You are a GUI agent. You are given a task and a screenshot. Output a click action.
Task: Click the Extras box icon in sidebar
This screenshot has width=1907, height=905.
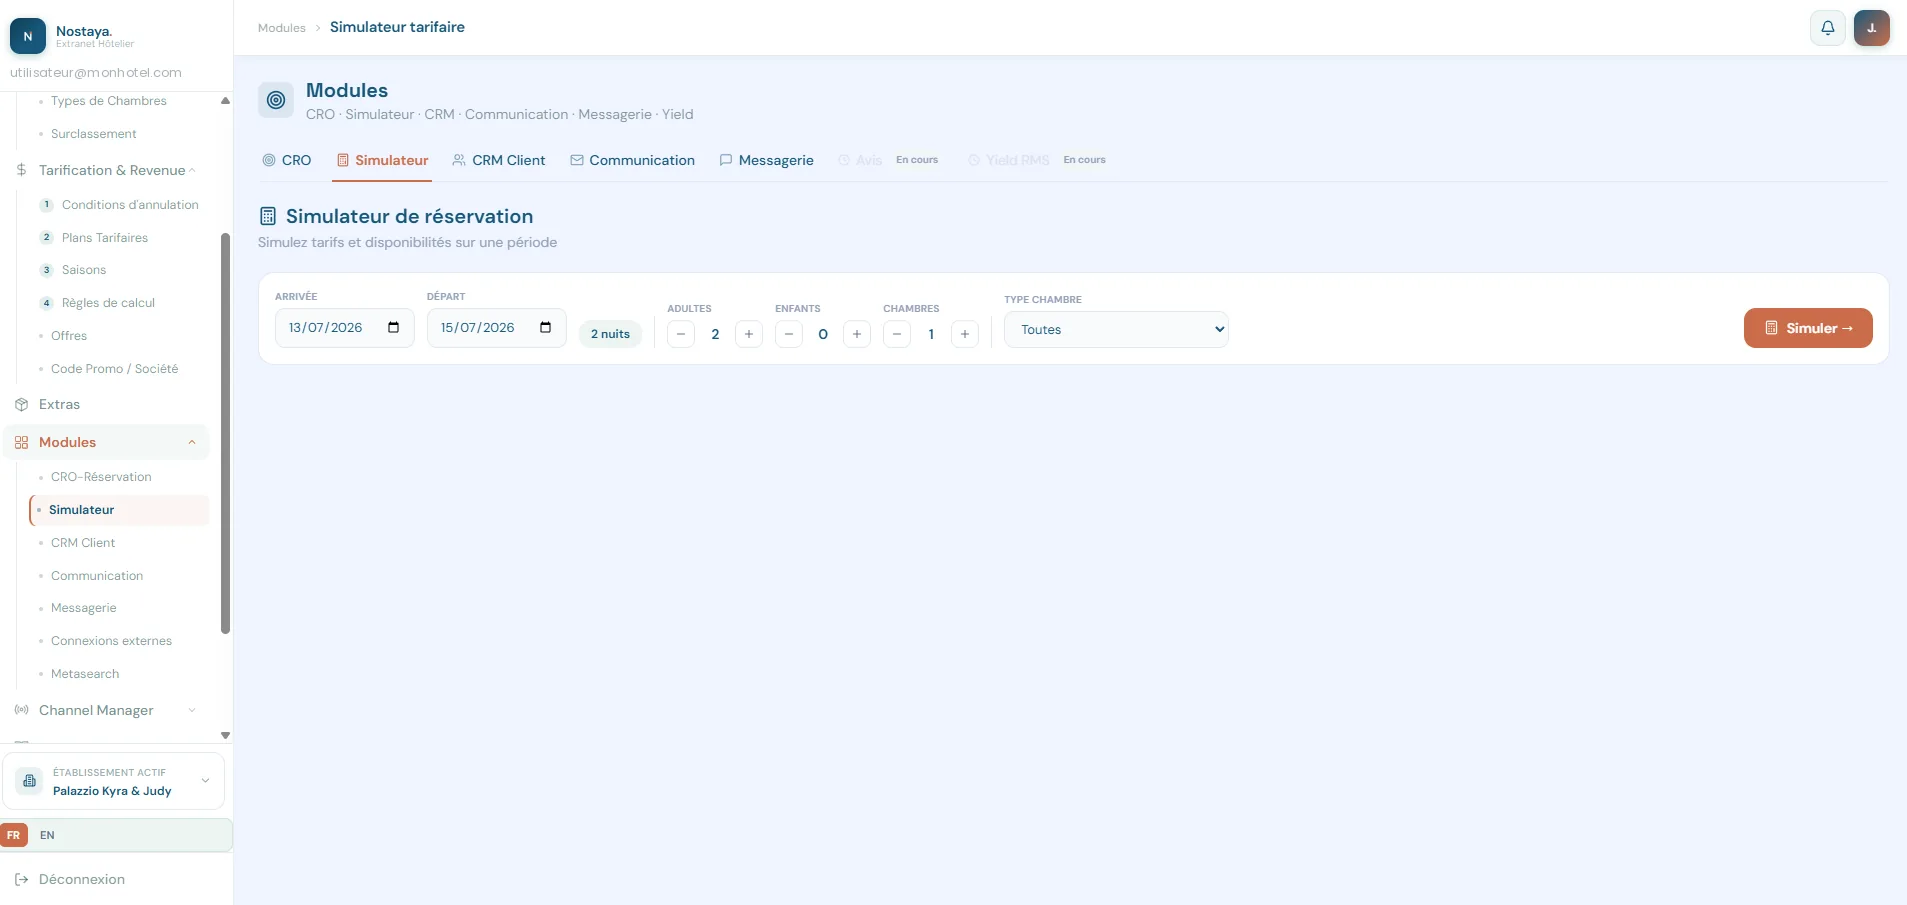(x=21, y=405)
